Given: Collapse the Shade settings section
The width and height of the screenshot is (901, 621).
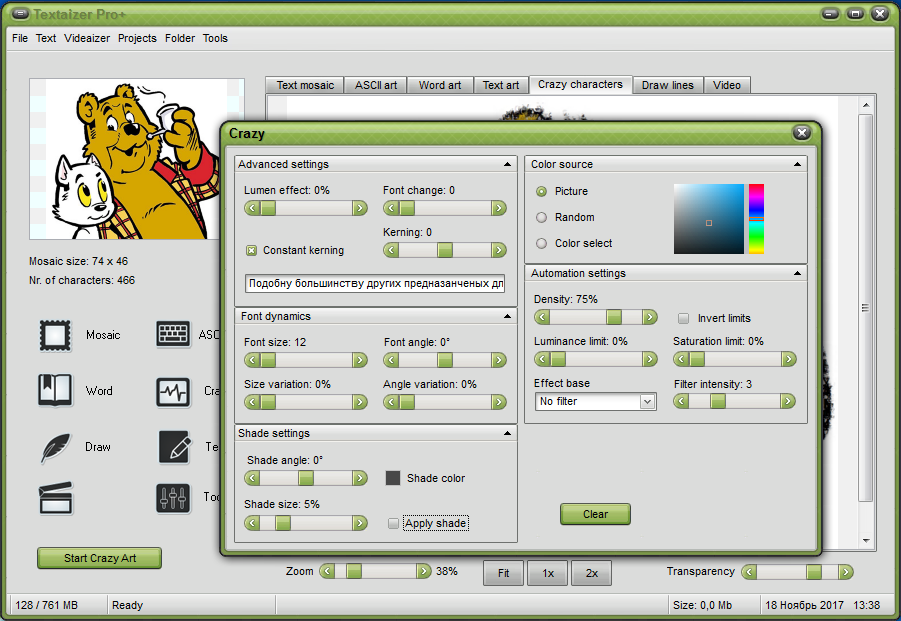Looking at the screenshot, I should click(x=507, y=433).
